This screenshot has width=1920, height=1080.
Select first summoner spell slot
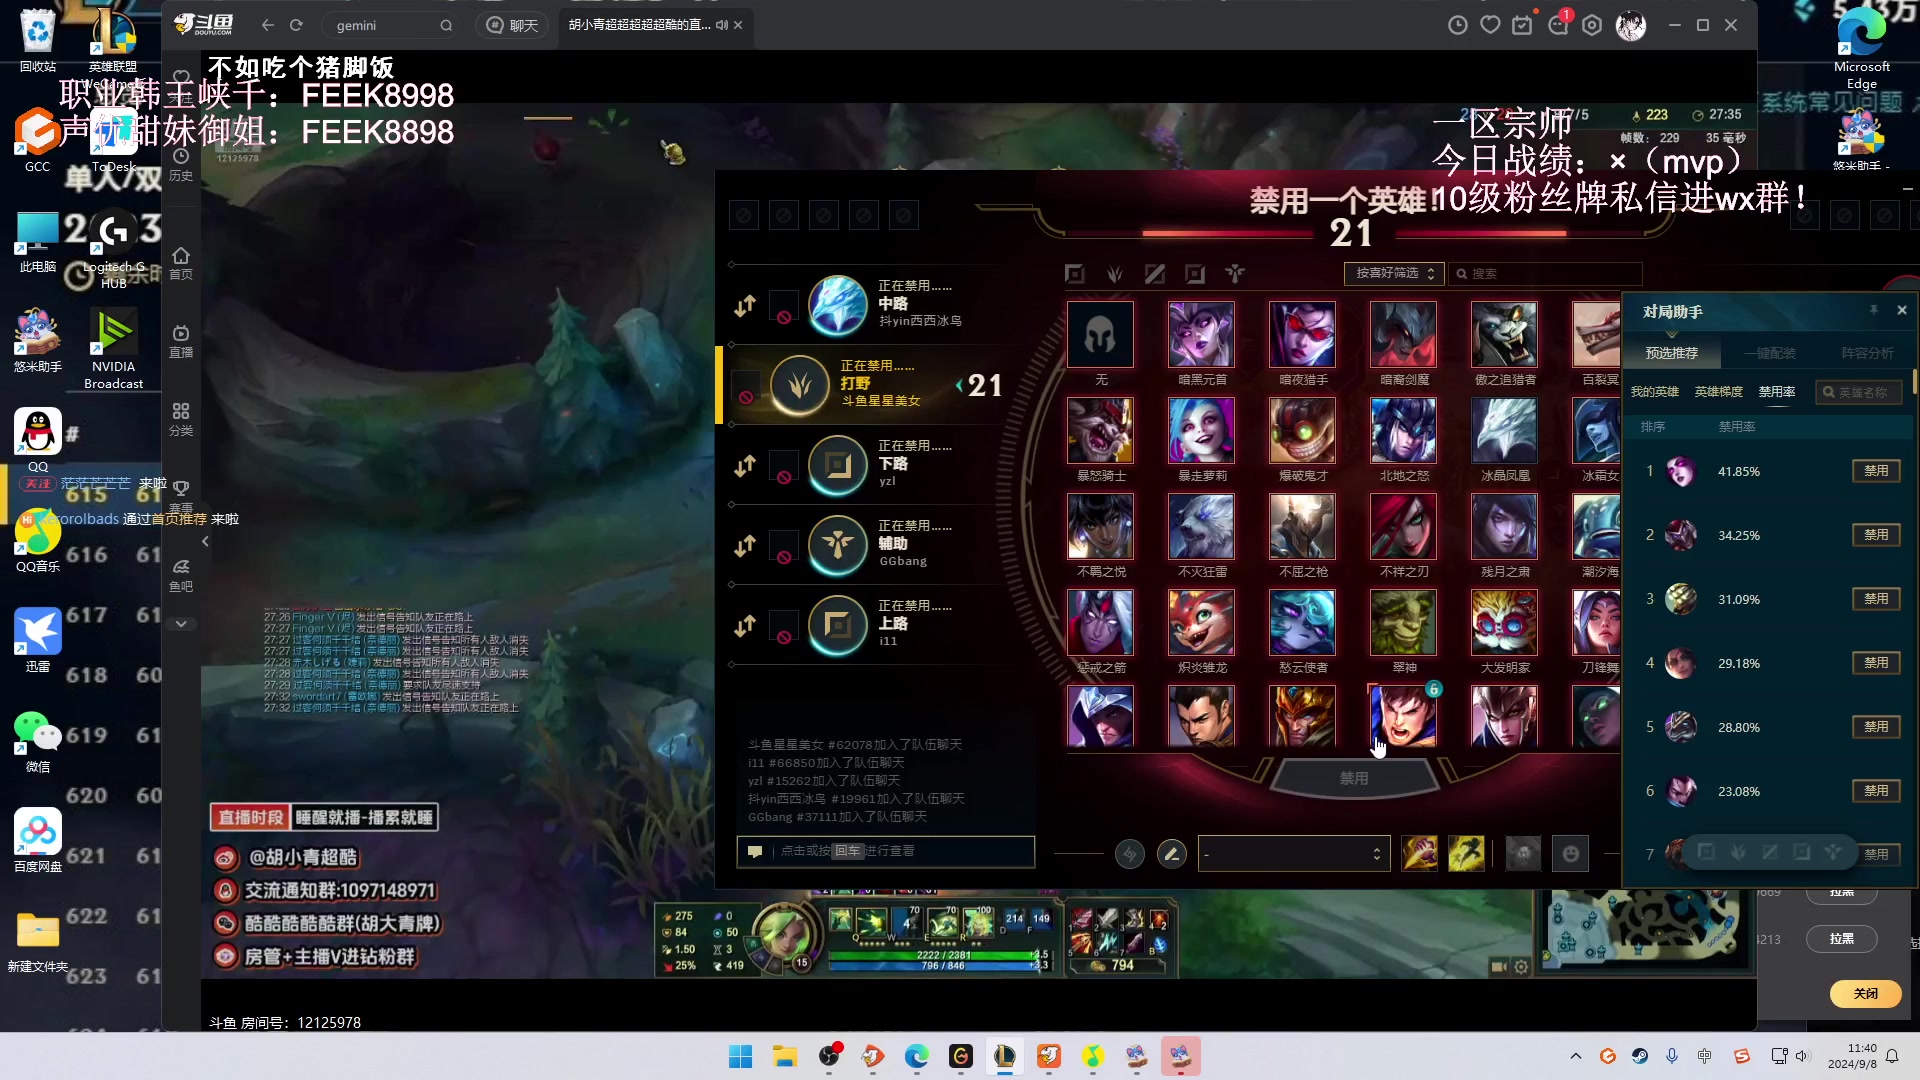point(1419,854)
